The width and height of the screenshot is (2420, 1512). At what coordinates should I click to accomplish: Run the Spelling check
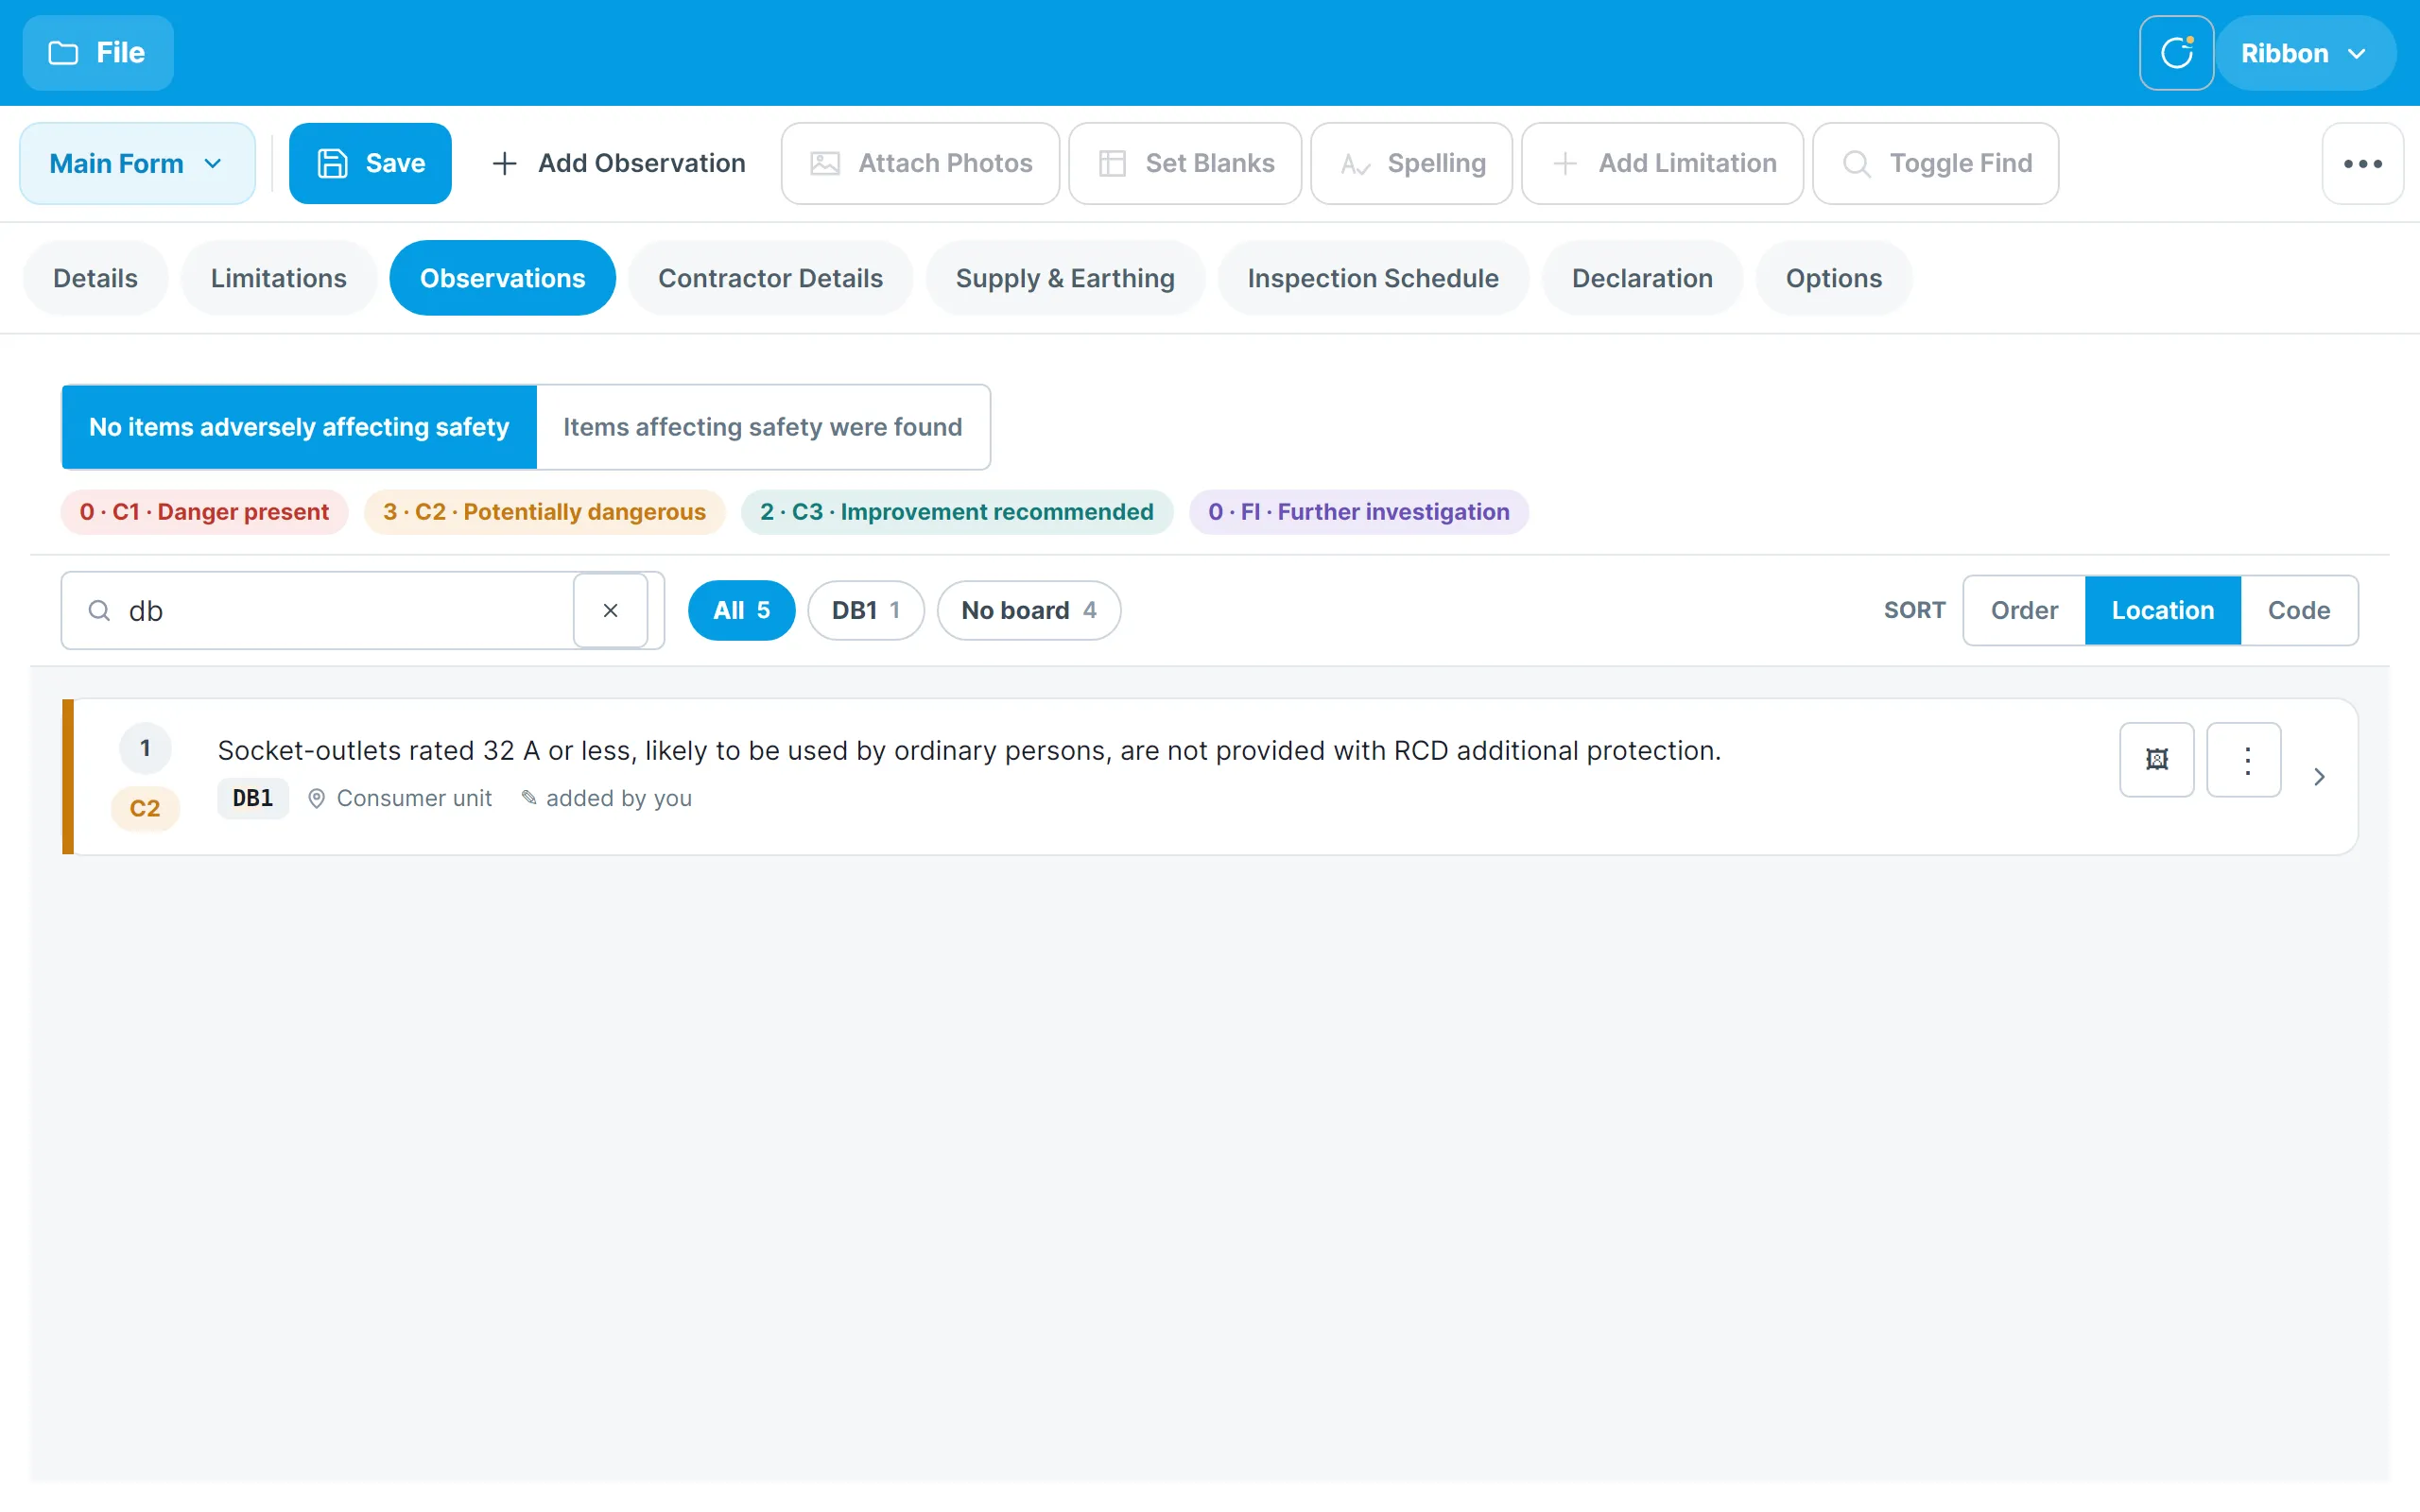click(1411, 163)
